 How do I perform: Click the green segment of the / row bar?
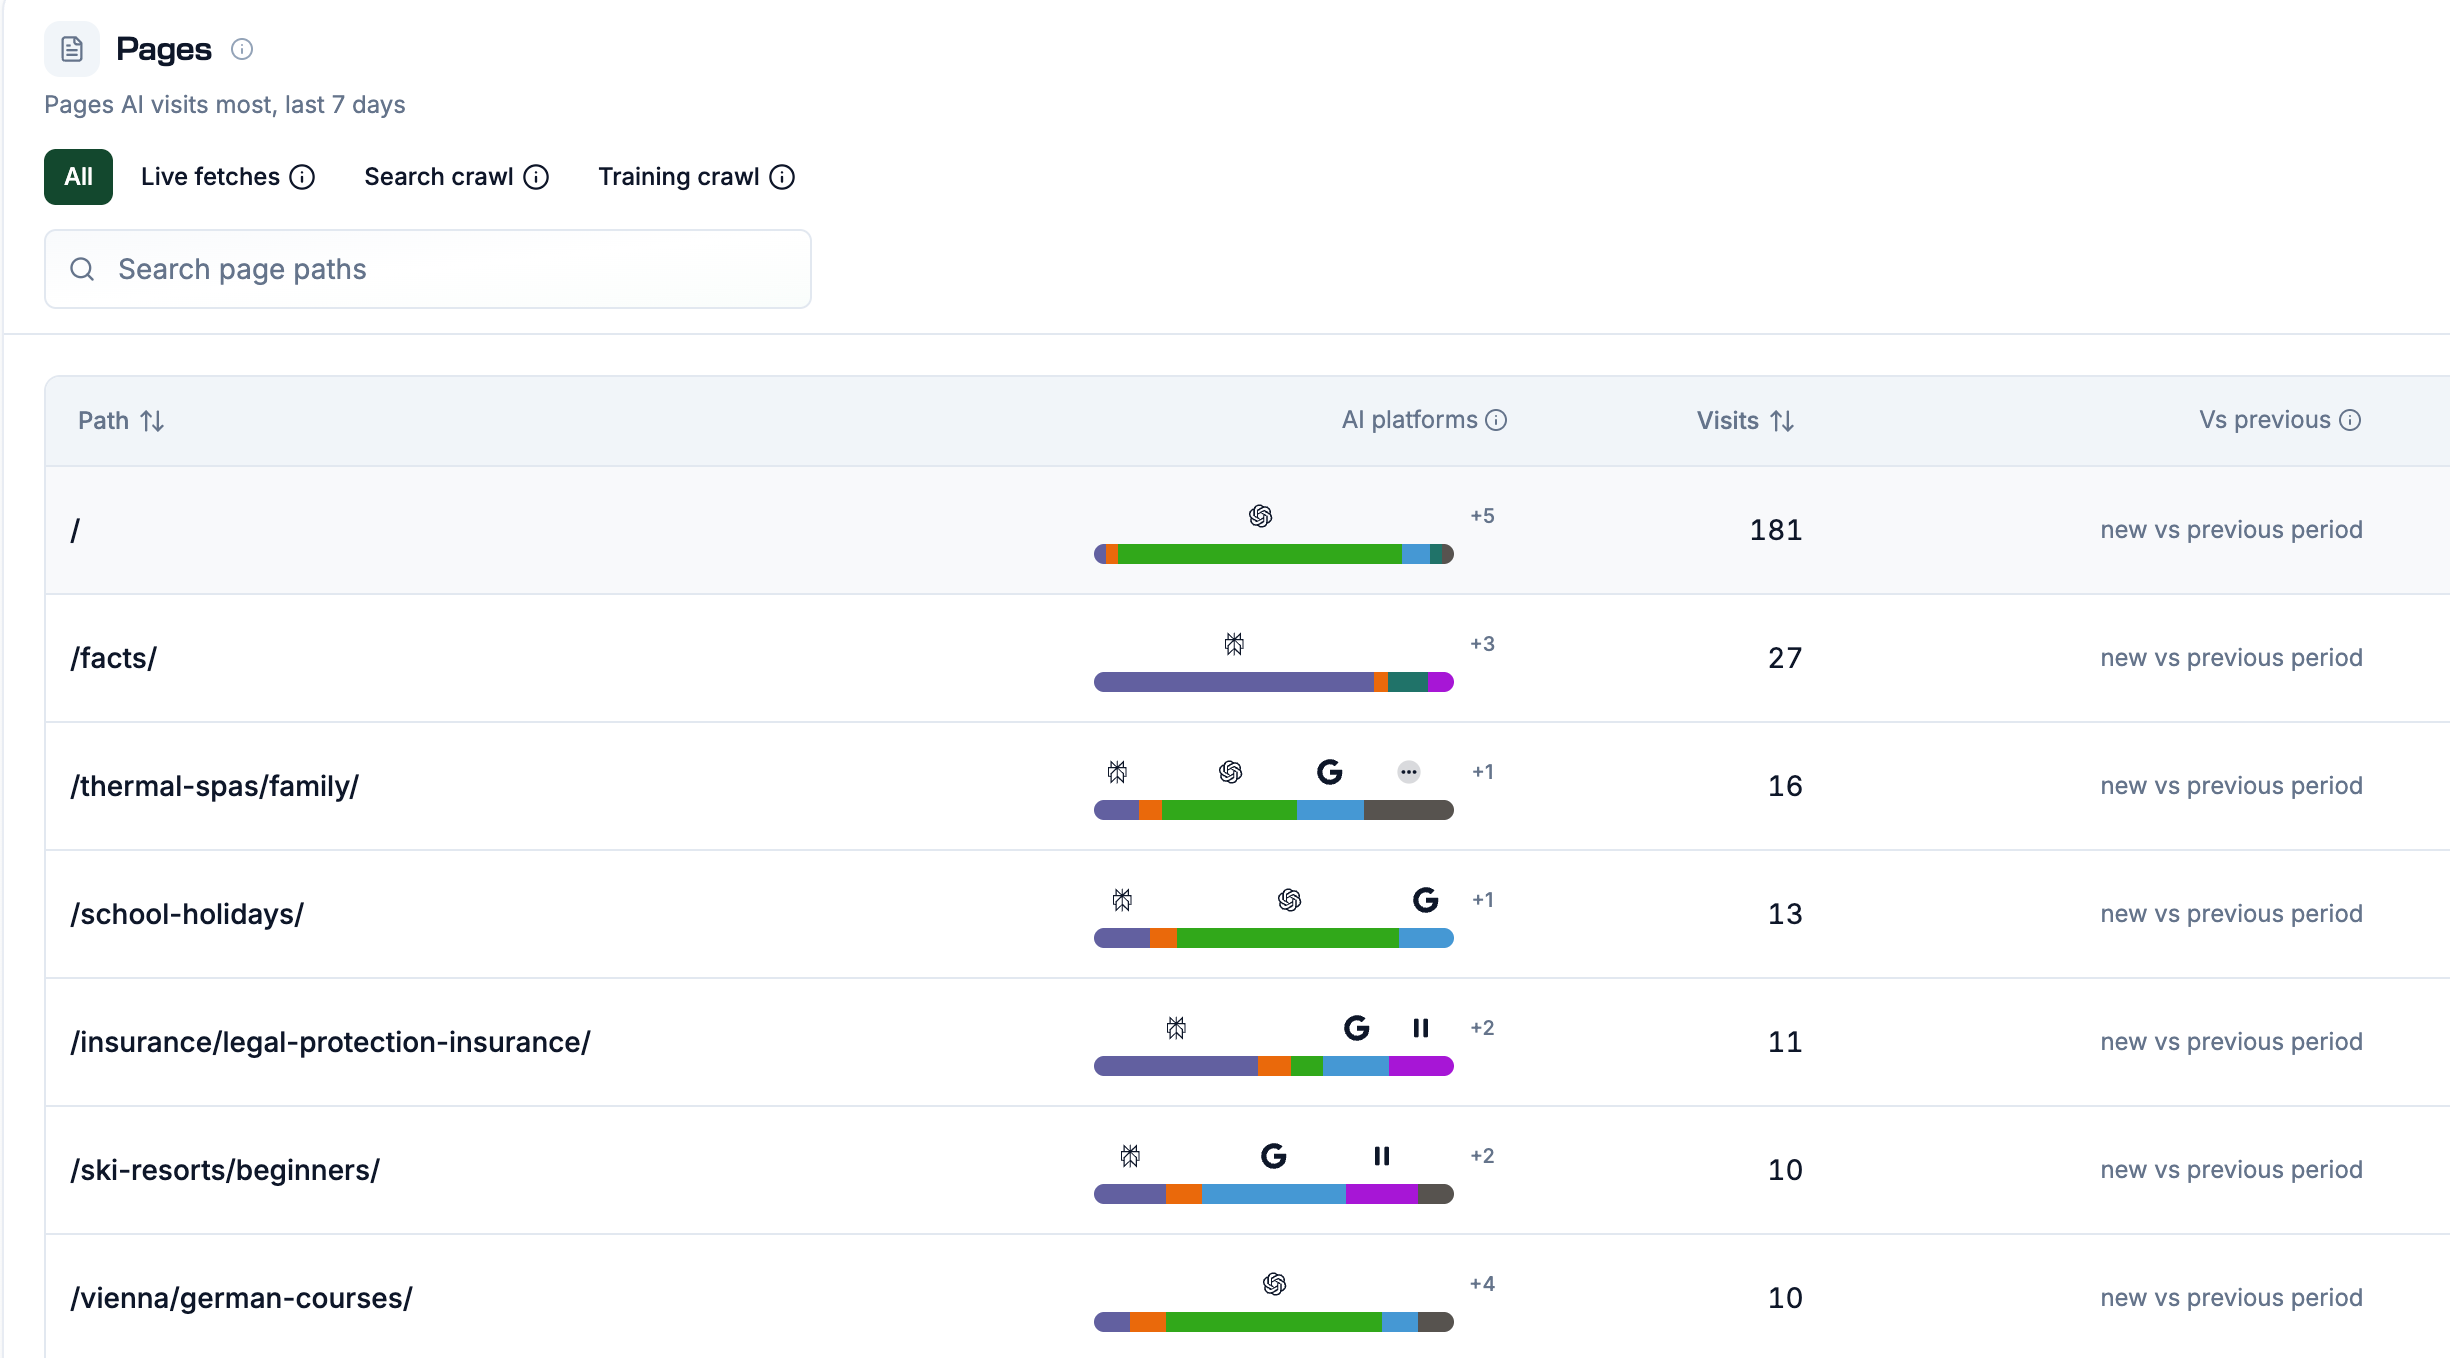coord(1259,554)
